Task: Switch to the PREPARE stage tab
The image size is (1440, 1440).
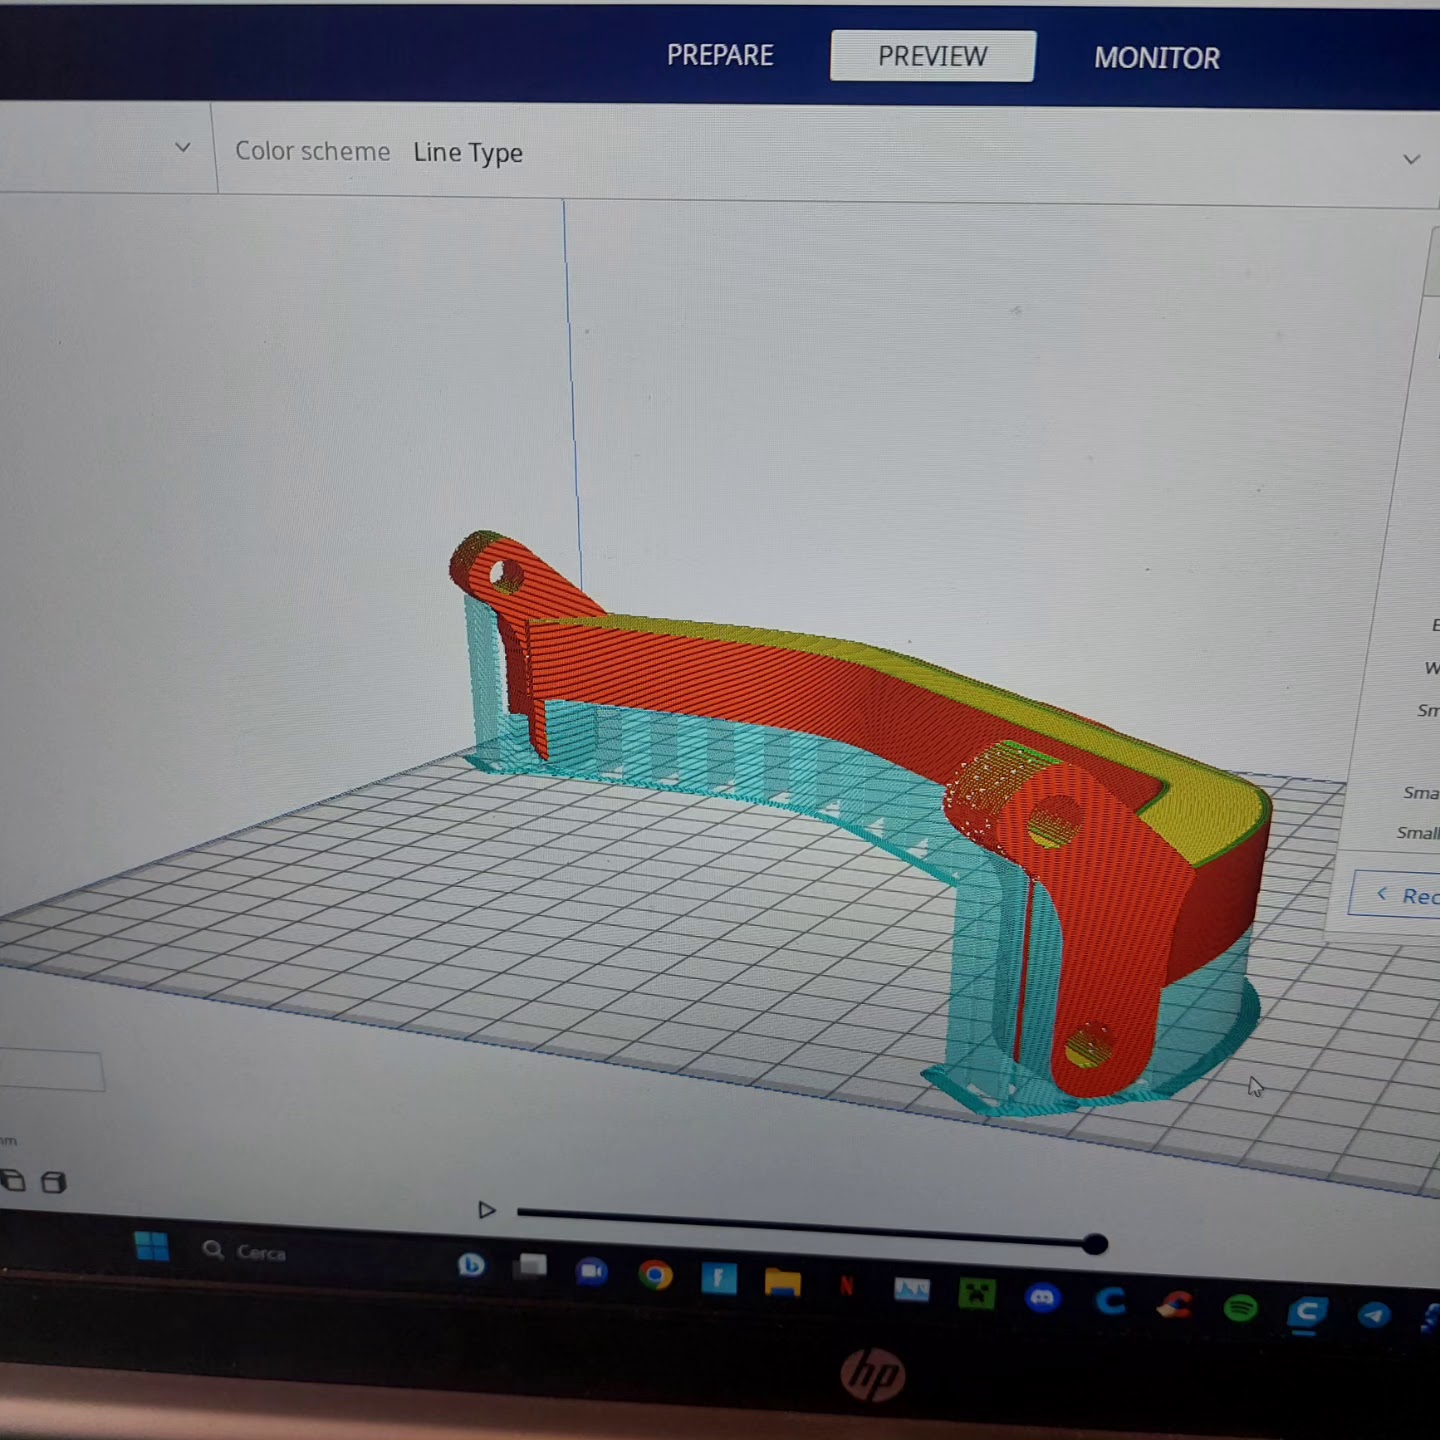Action: point(720,55)
